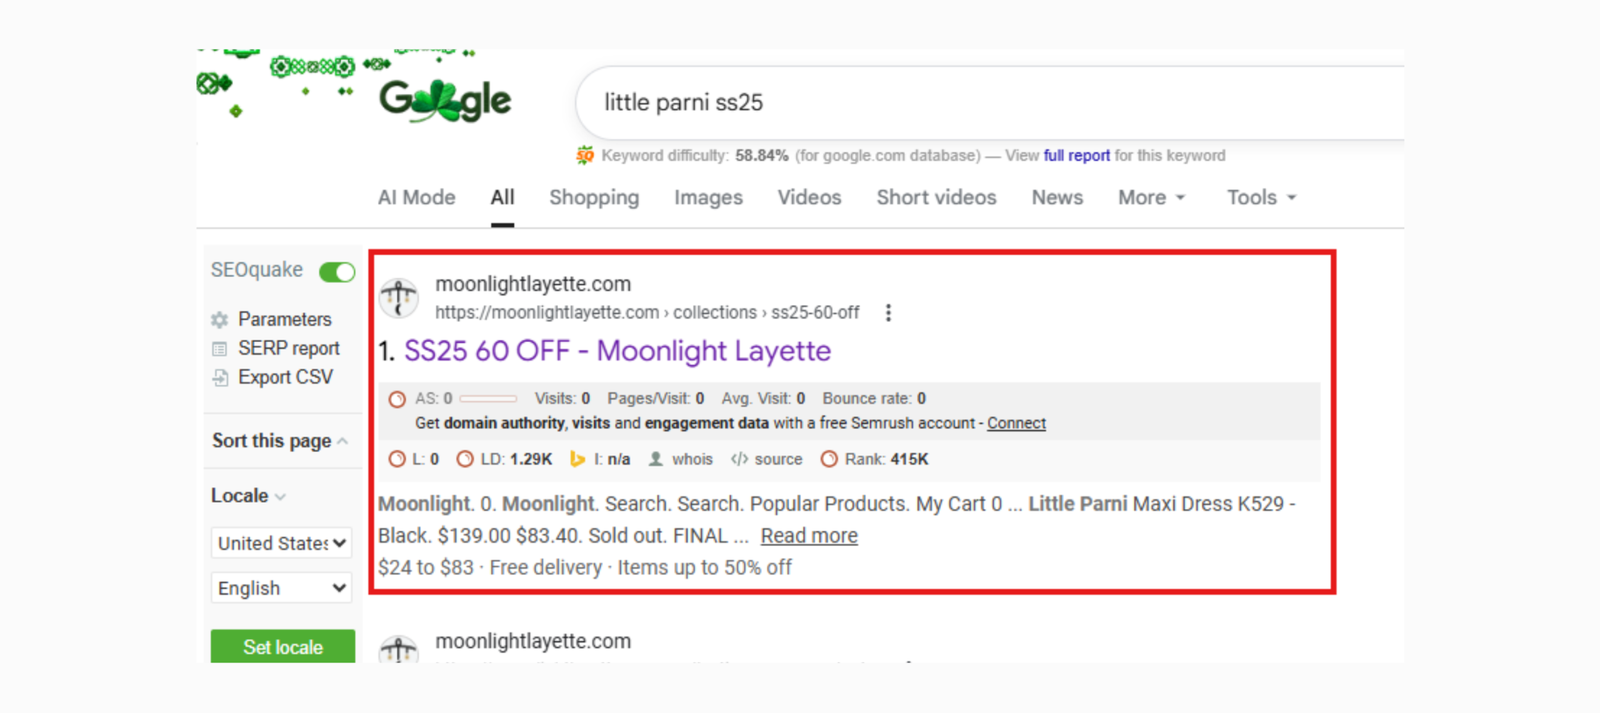Click the SERP report icon
The height and width of the screenshot is (713, 1600).
(220, 349)
